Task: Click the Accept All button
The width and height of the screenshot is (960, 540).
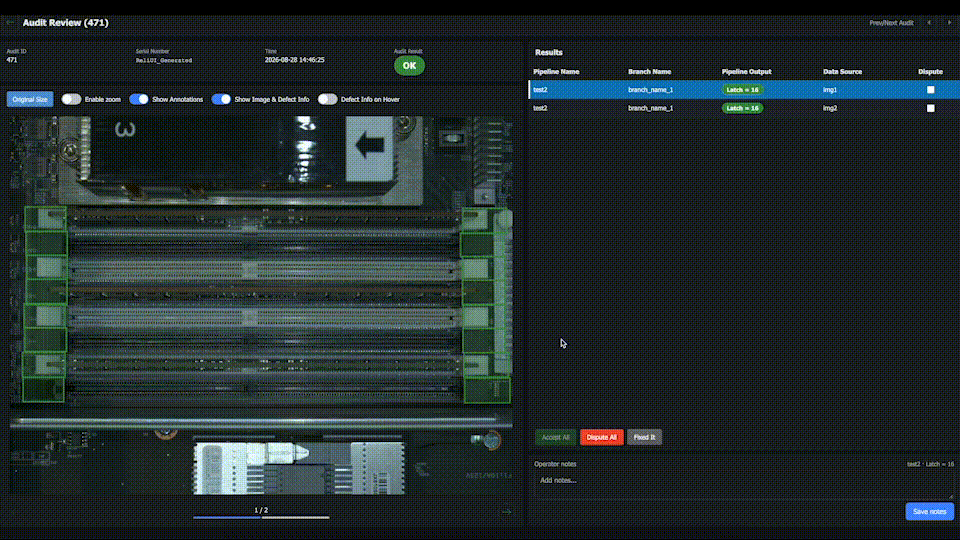Action: pyautogui.click(x=555, y=437)
